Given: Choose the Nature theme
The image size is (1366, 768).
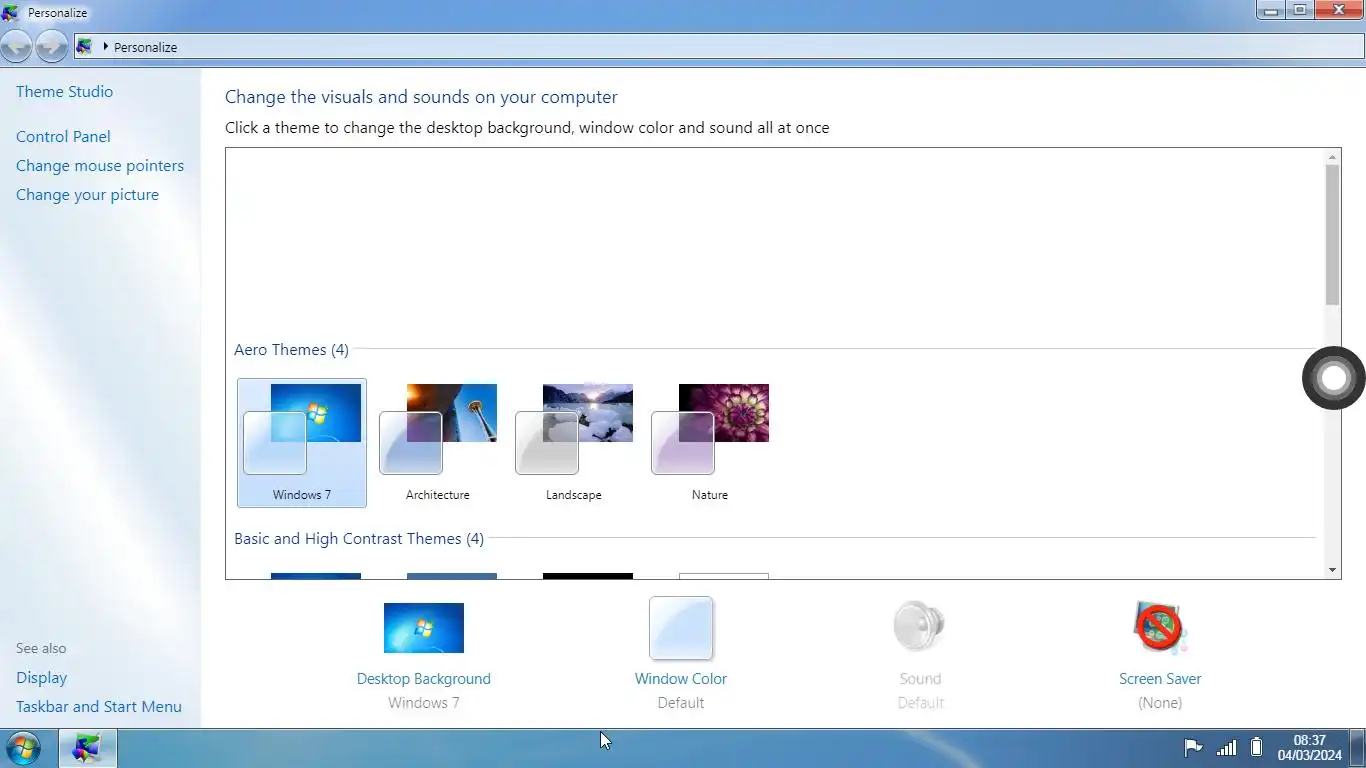Looking at the screenshot, I should tap(710, 442).
